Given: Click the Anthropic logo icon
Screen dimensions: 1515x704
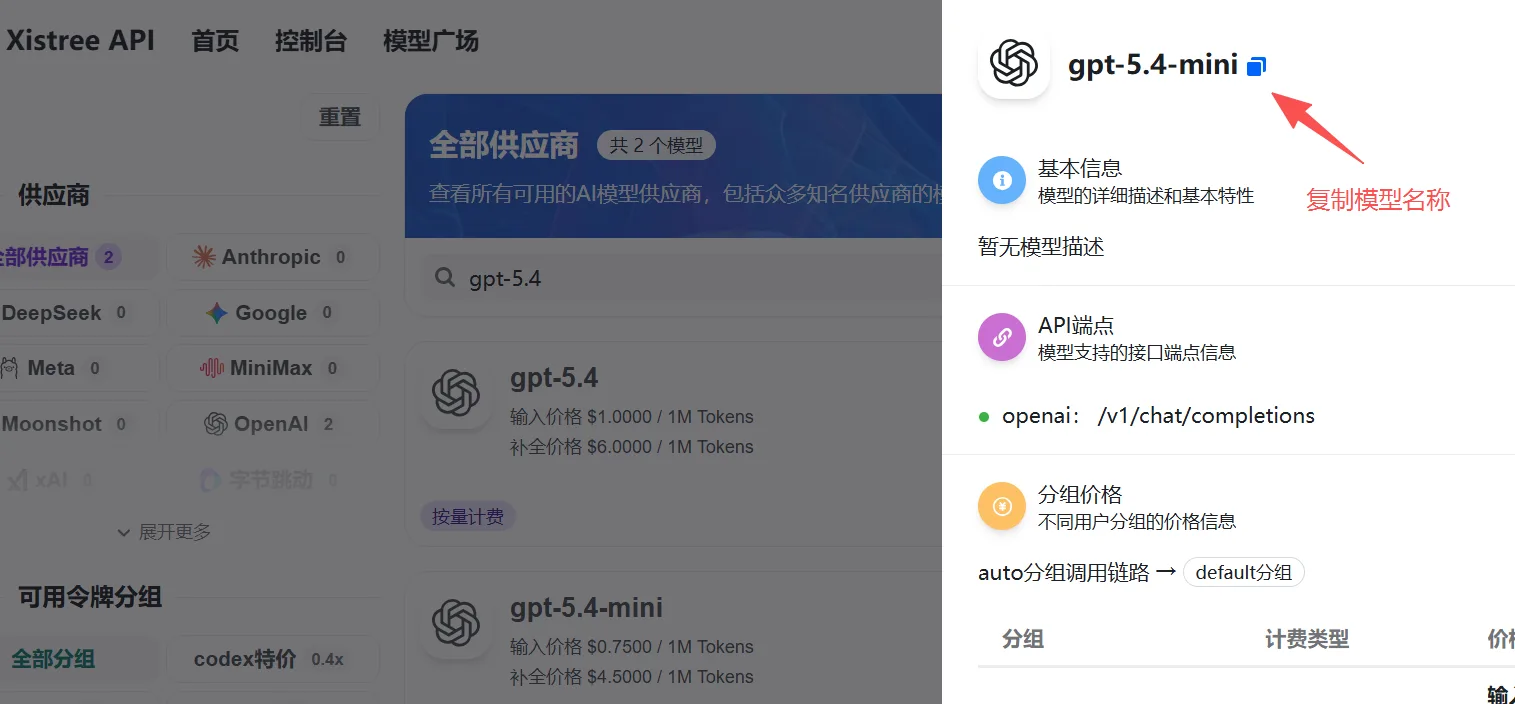Looking at the screenshot, I should click(x=204, y=257).
